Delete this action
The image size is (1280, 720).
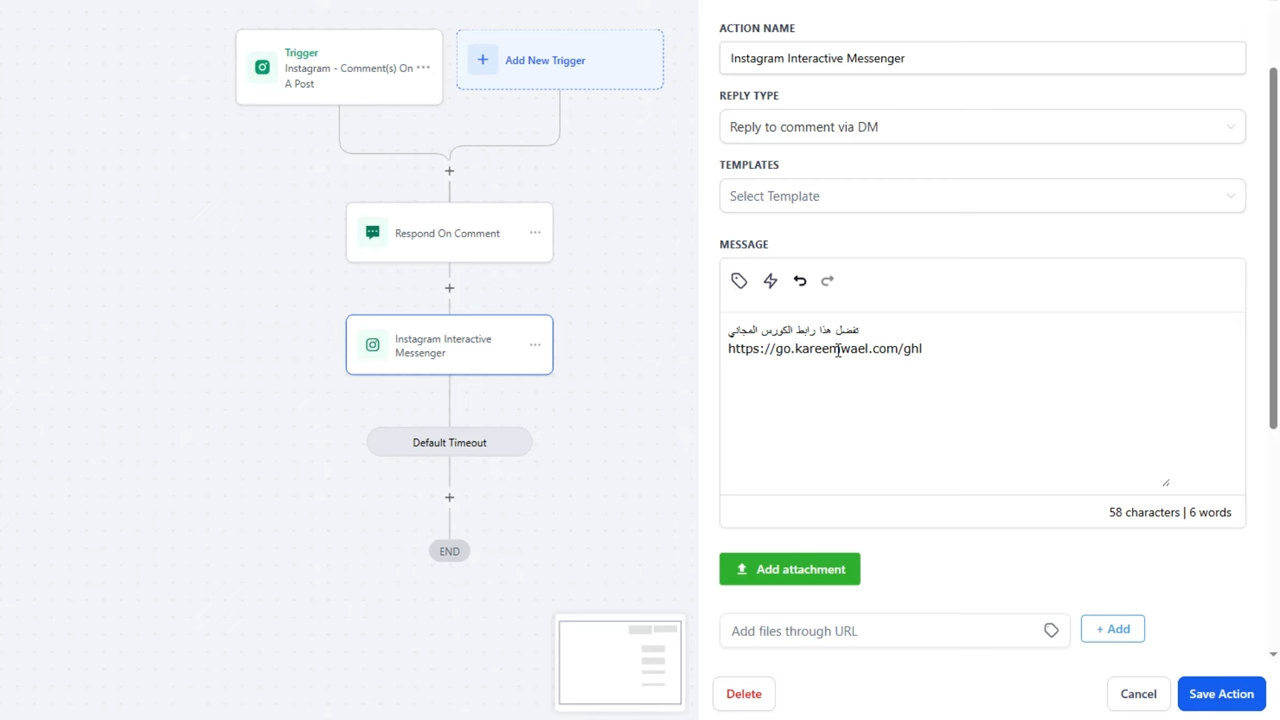[744, 694]
